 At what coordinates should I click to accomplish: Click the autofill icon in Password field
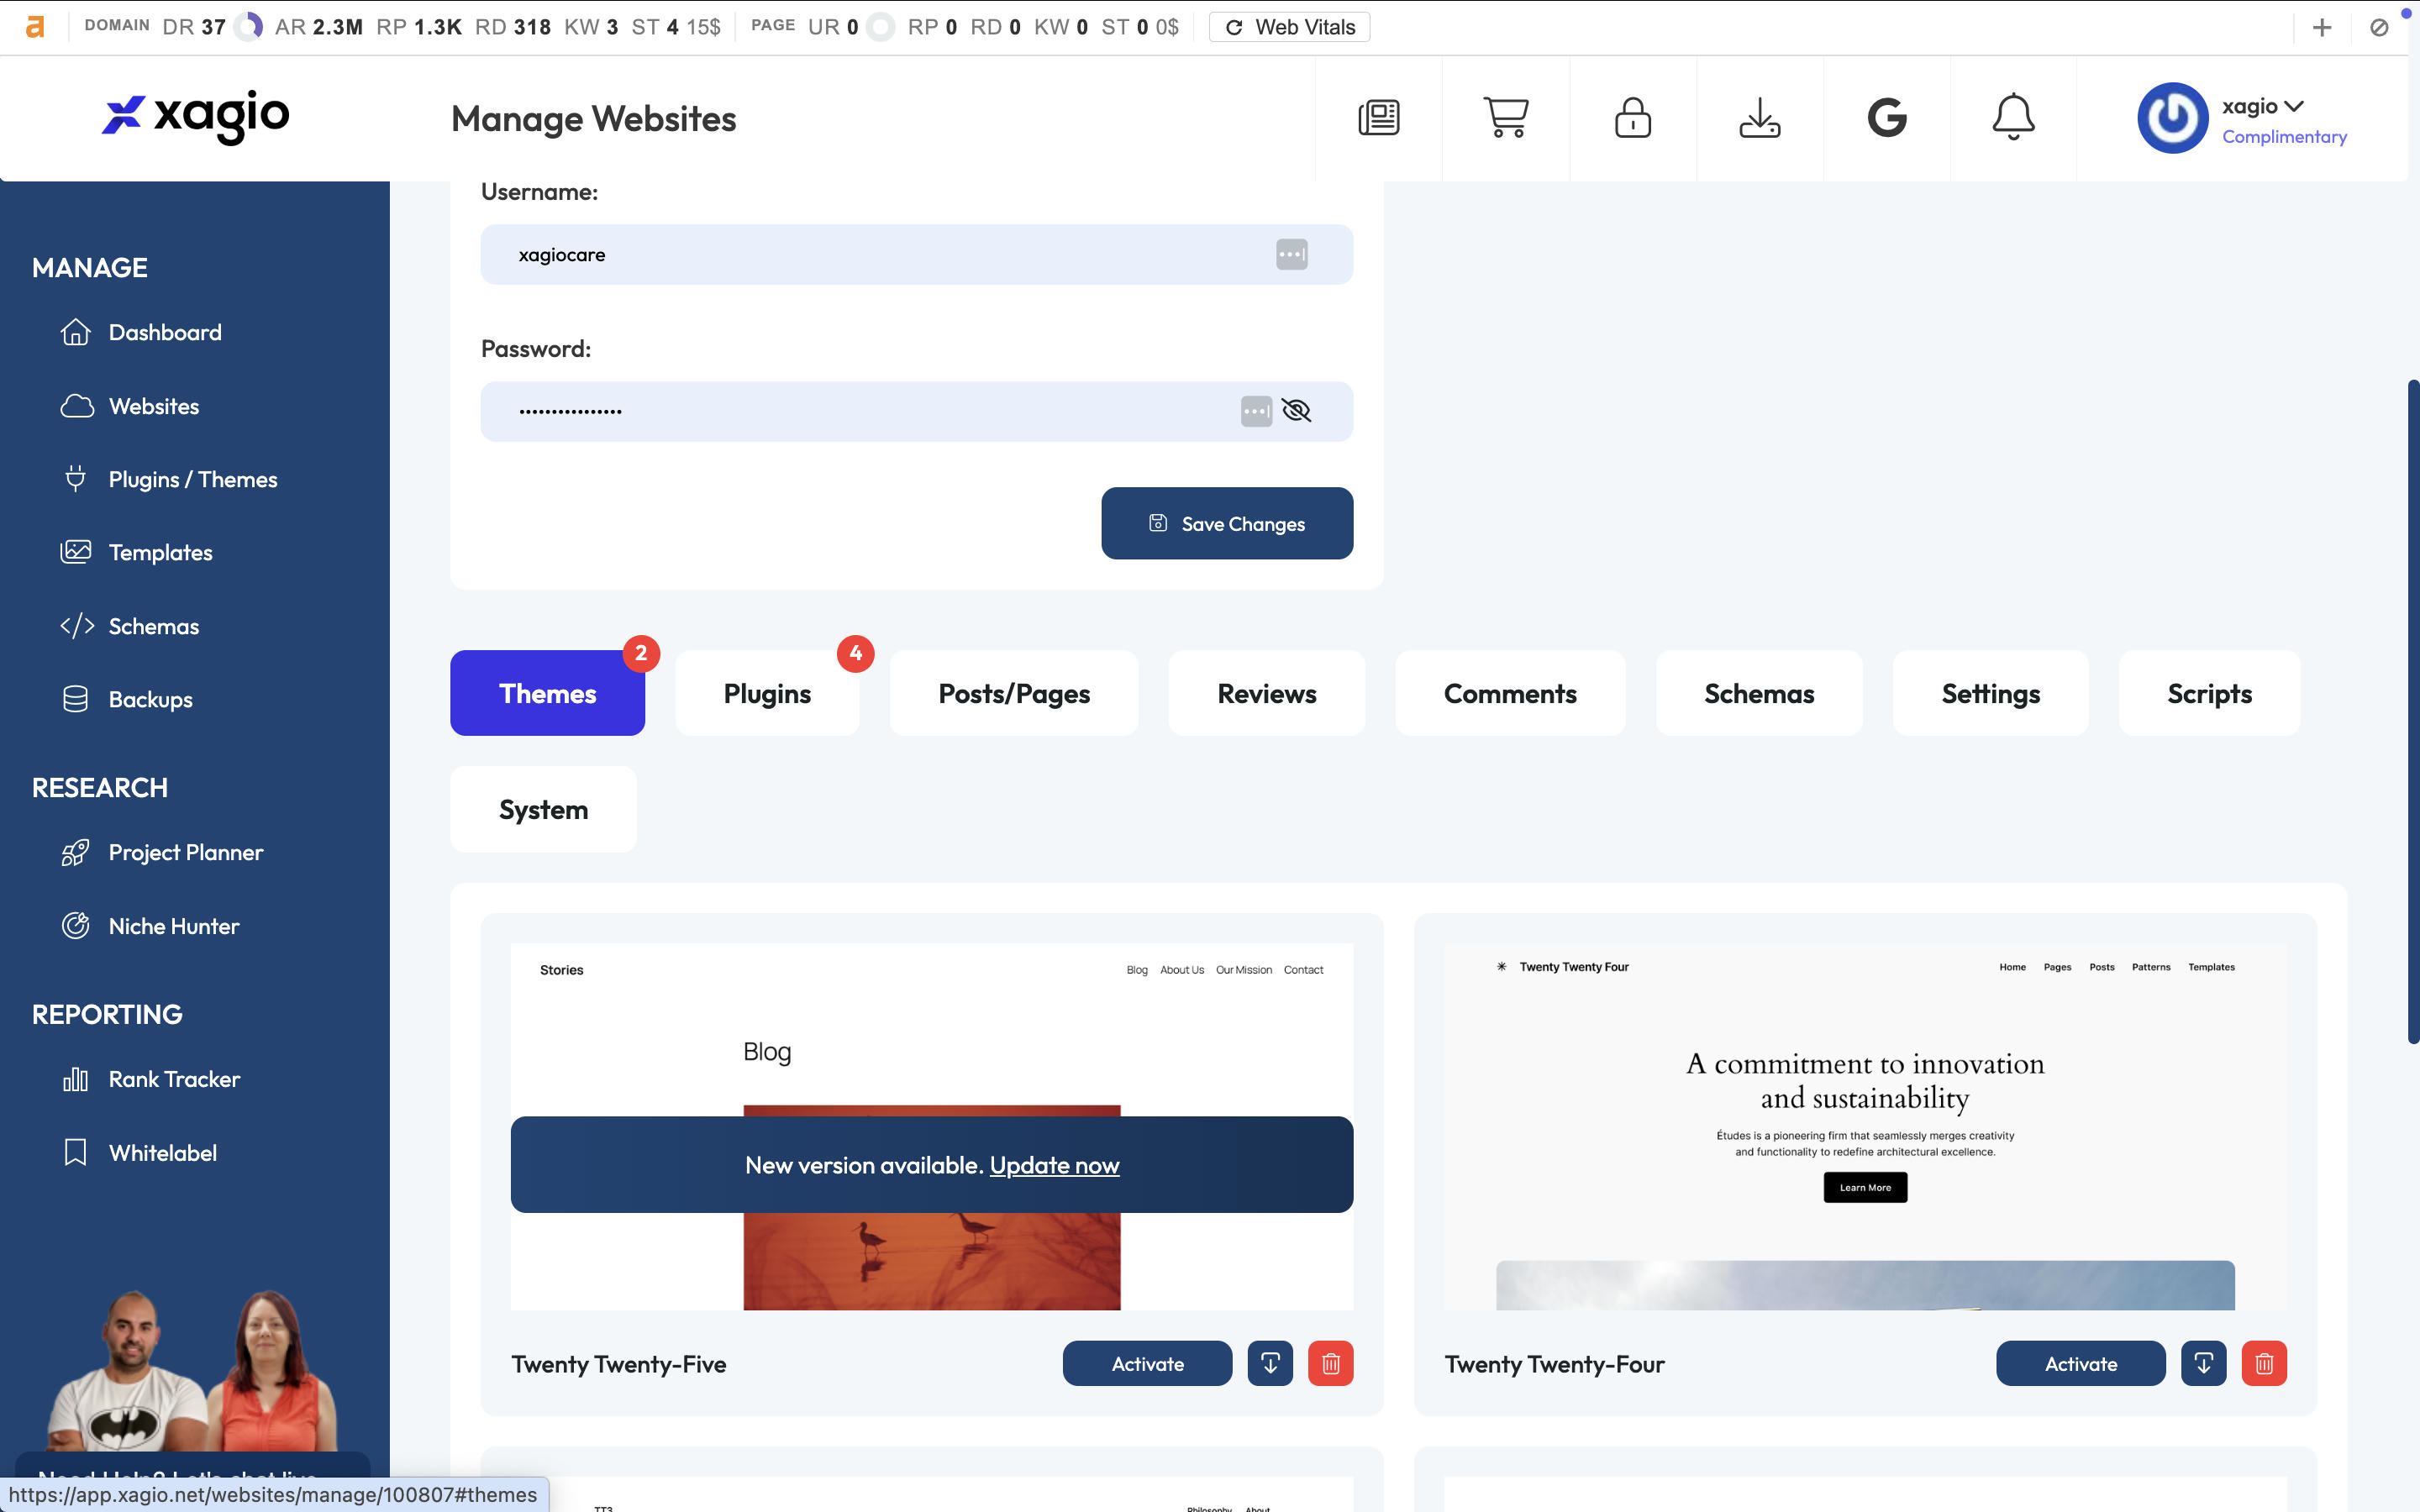point(1256,411)
